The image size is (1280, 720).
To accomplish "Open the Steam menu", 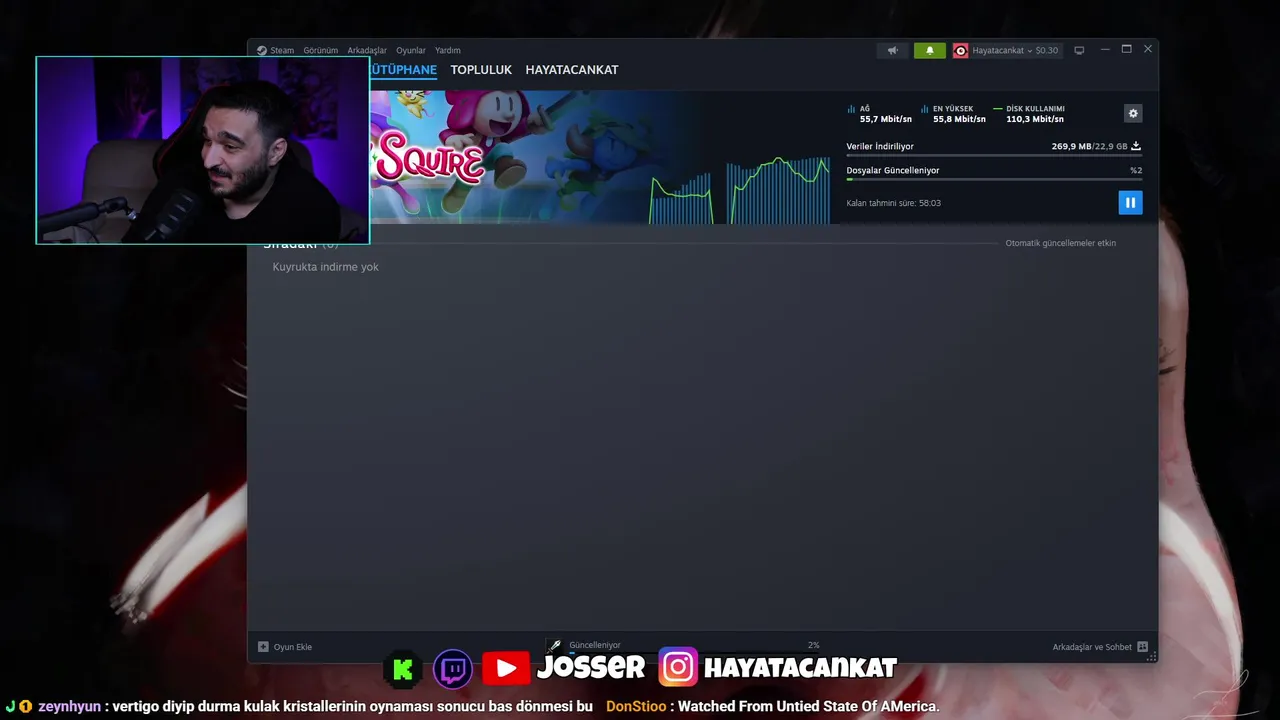I will pyautogui.click(x=282, y=50).
